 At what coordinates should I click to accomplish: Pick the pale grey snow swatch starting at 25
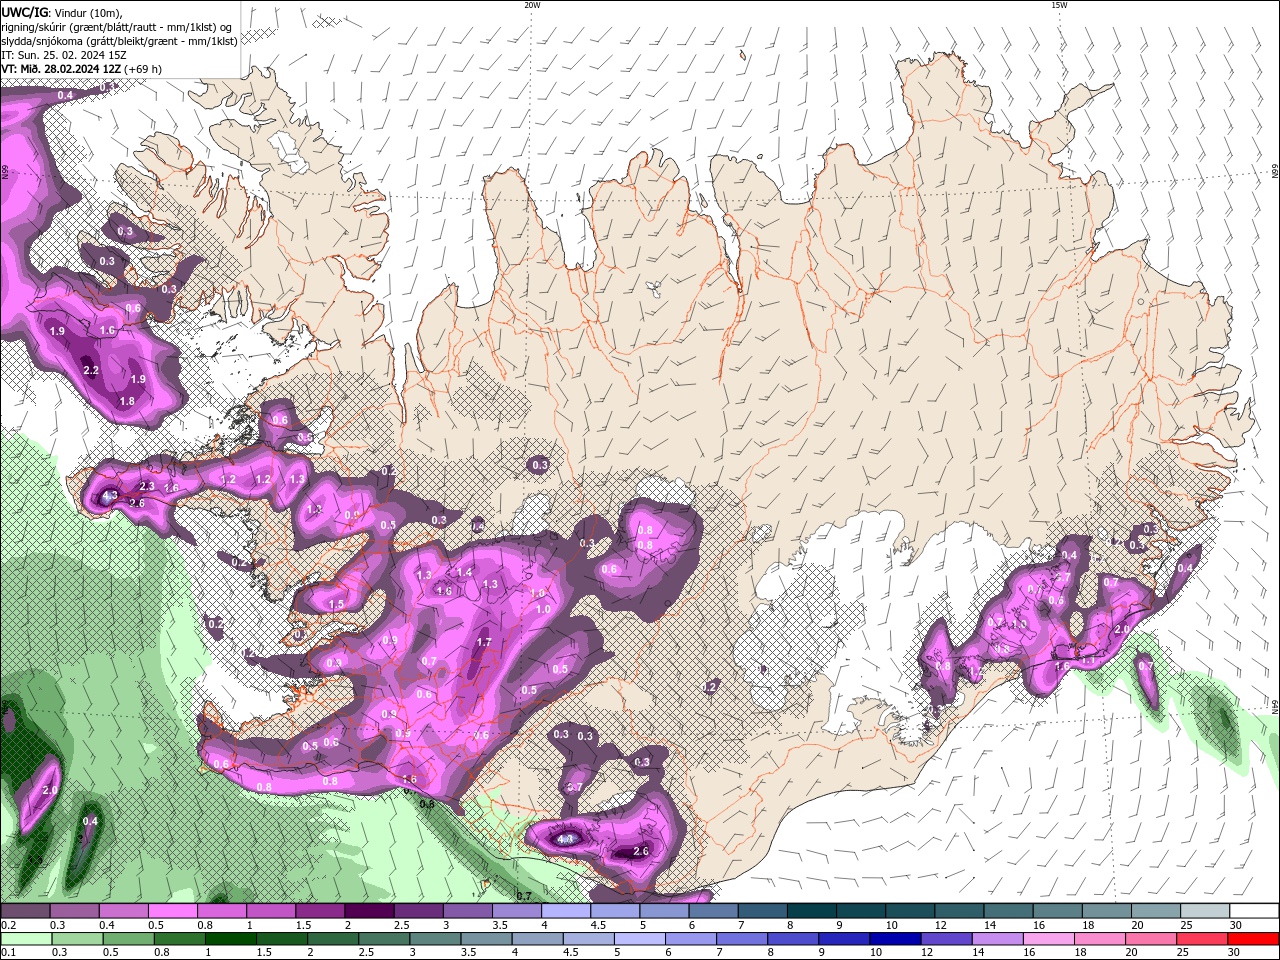pos(1206,911)
